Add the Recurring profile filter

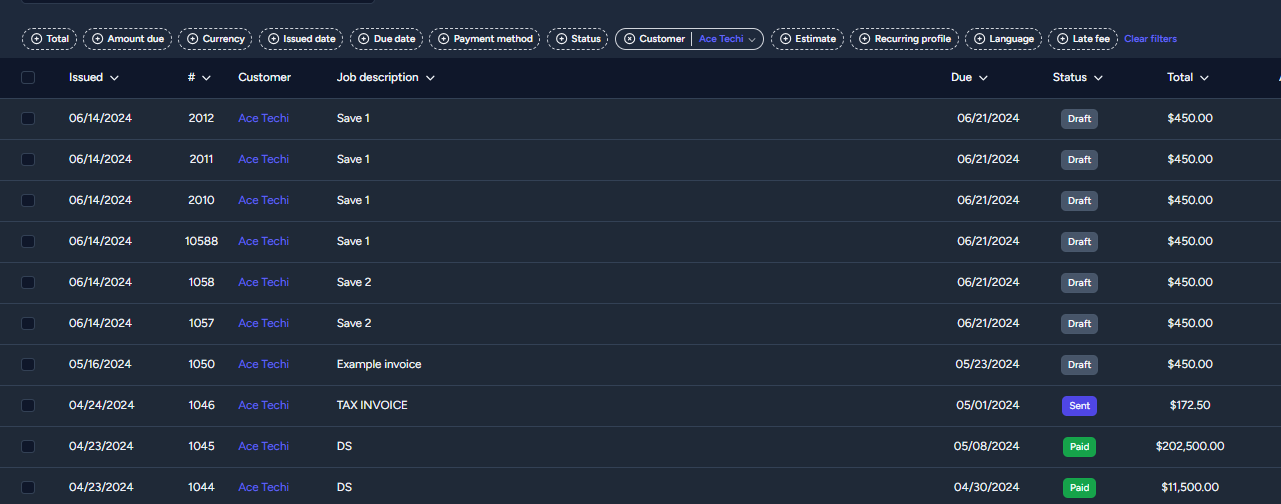(x=904, y=39)
